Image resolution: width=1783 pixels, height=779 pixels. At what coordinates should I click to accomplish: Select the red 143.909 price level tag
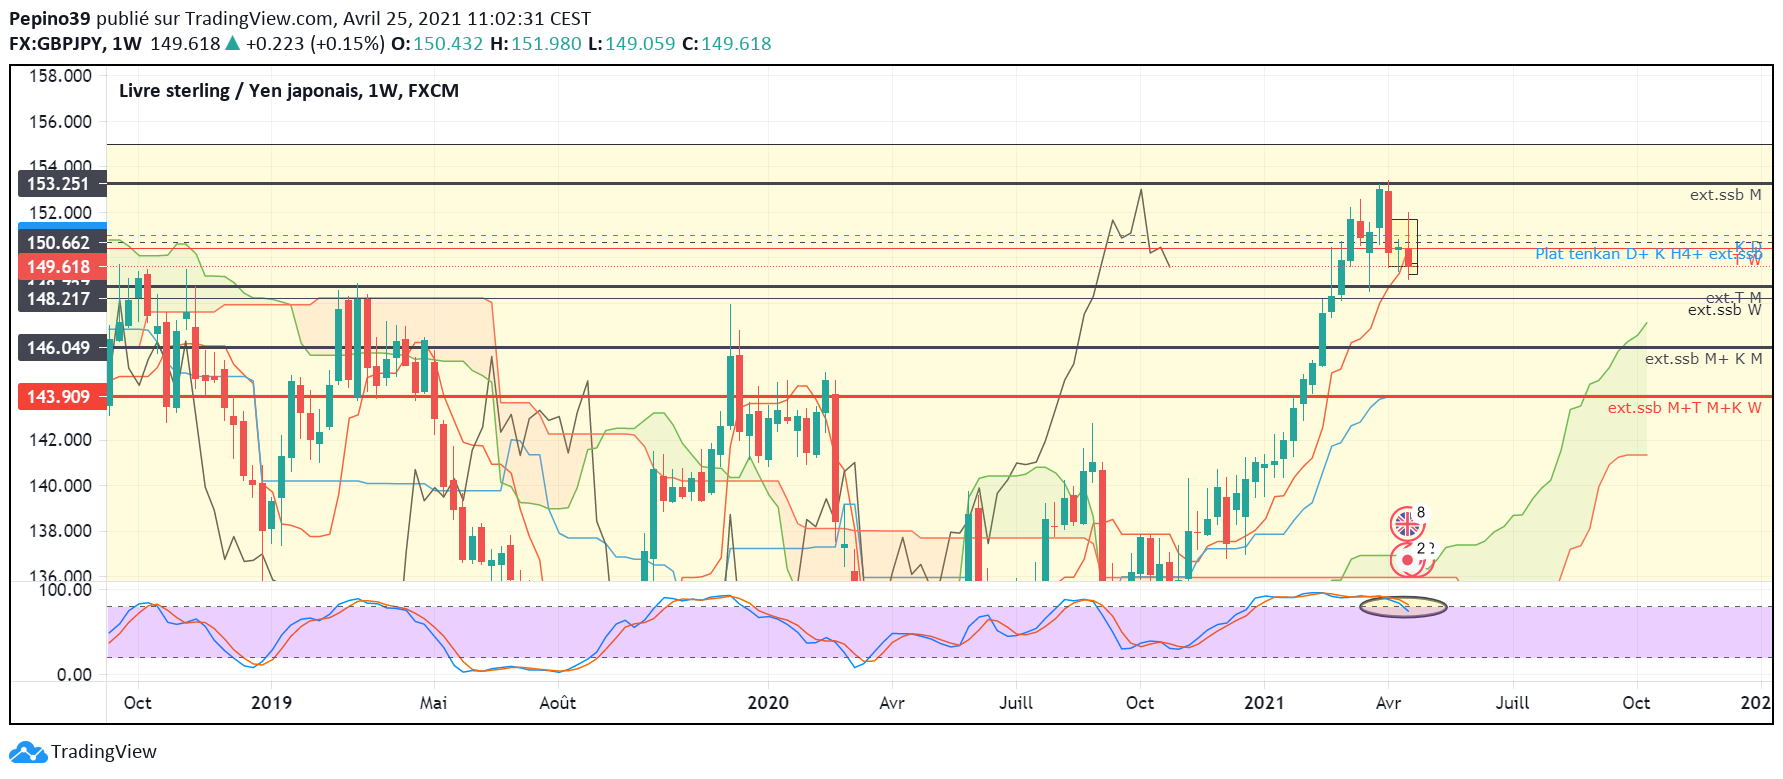[62, 397]
